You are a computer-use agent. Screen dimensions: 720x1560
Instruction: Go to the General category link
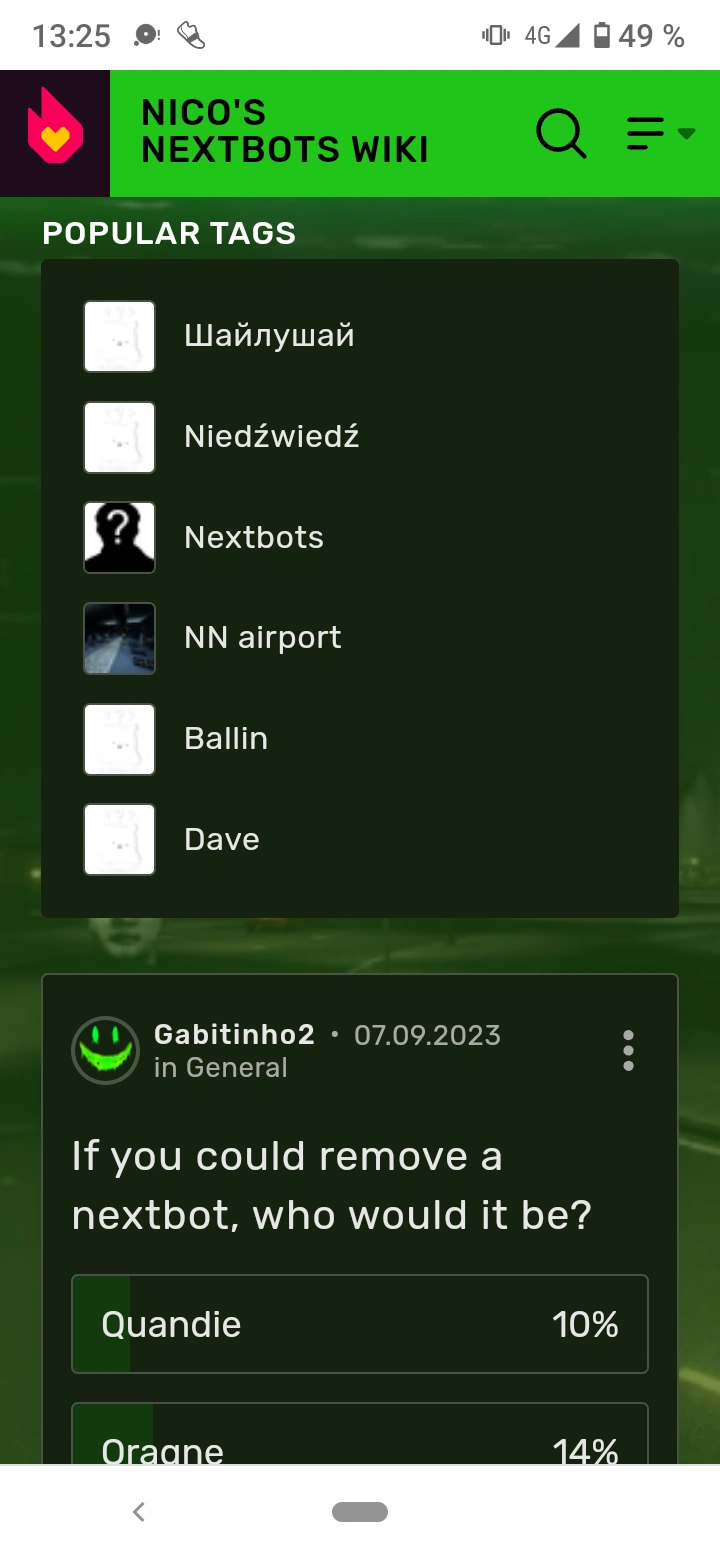point(237,1068)
